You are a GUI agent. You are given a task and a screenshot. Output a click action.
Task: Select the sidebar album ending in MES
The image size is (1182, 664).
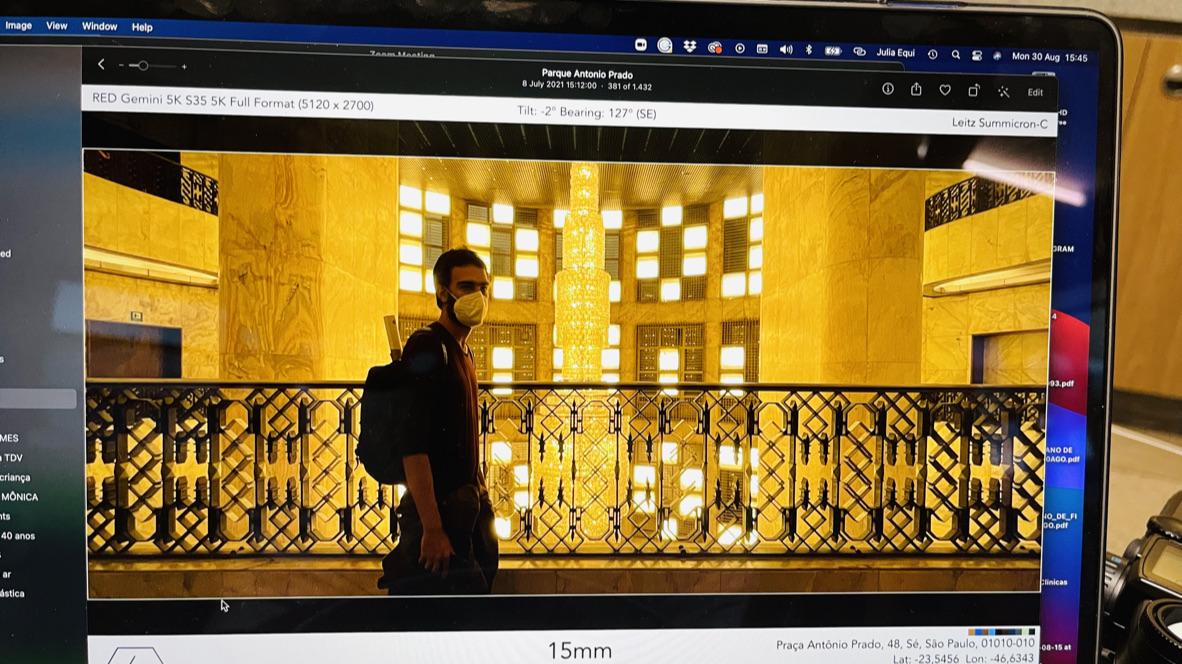(10, 438)
